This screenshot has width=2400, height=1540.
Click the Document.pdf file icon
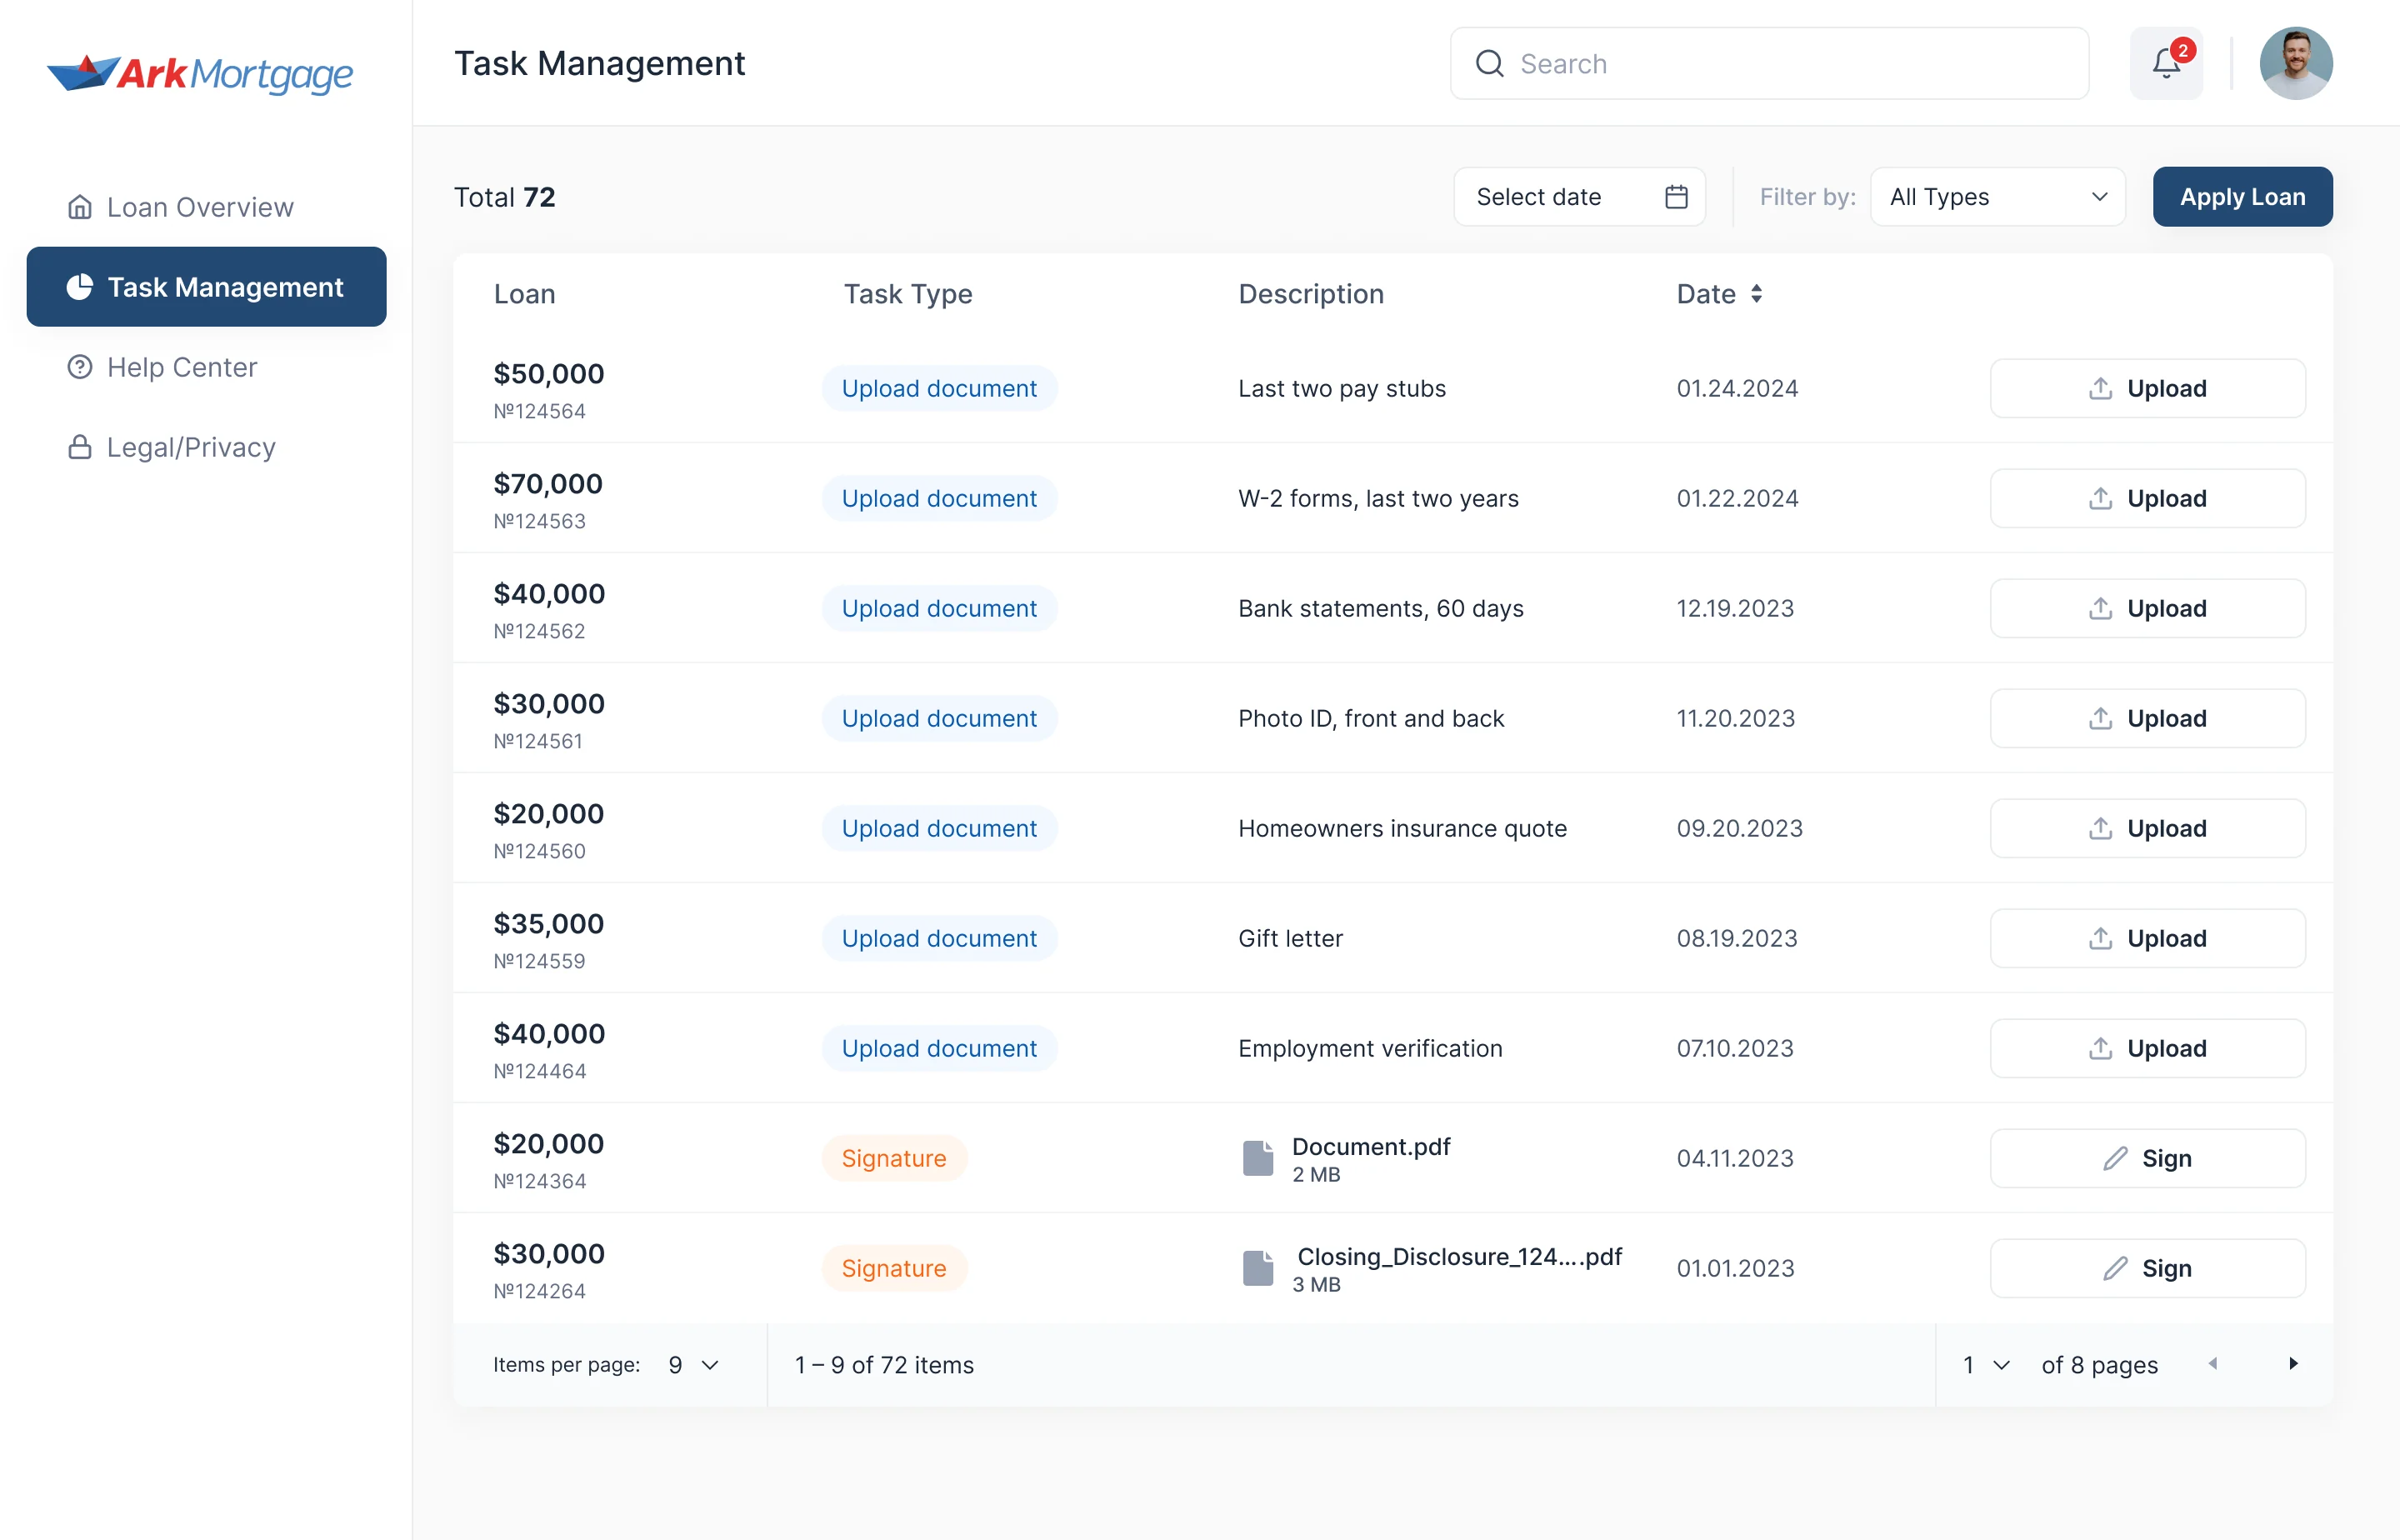pyautogui.click(x=1258, y=1158)
